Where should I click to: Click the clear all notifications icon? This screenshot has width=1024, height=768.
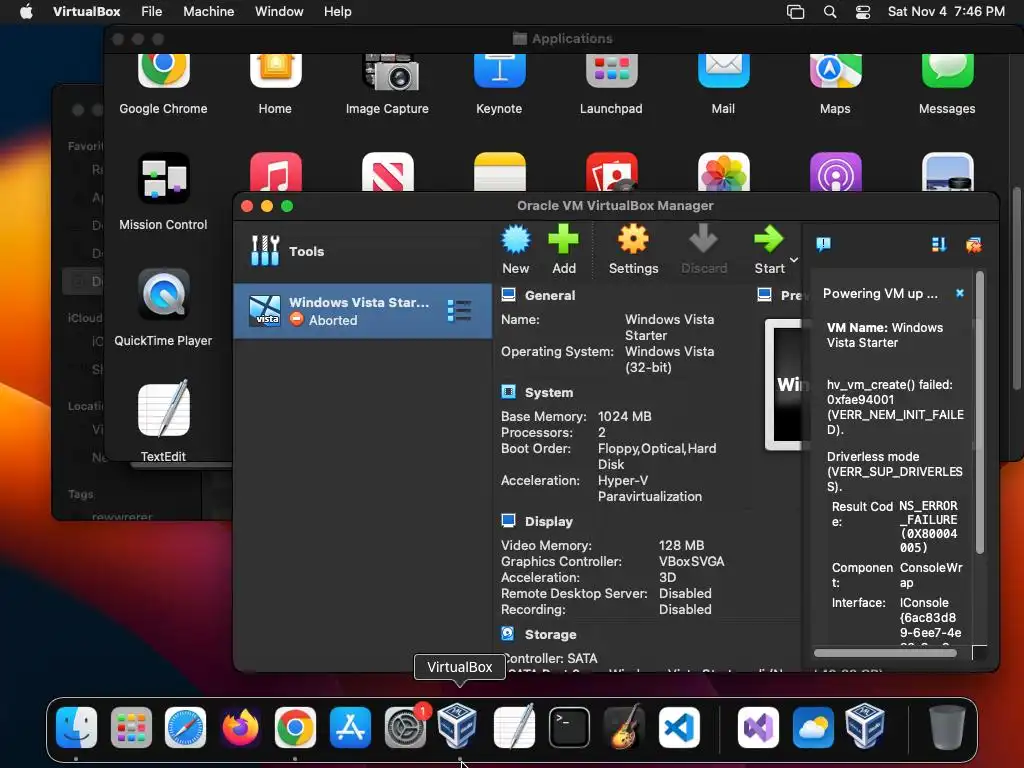pyautogui.click(x=973, y=244)
